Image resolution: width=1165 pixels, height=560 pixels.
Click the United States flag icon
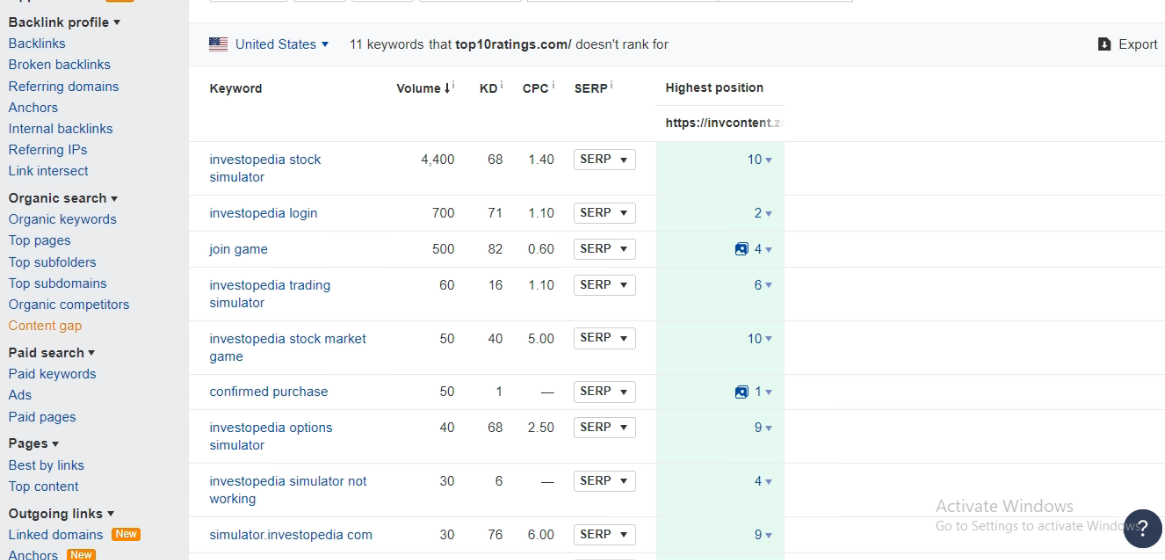(218, 44)
